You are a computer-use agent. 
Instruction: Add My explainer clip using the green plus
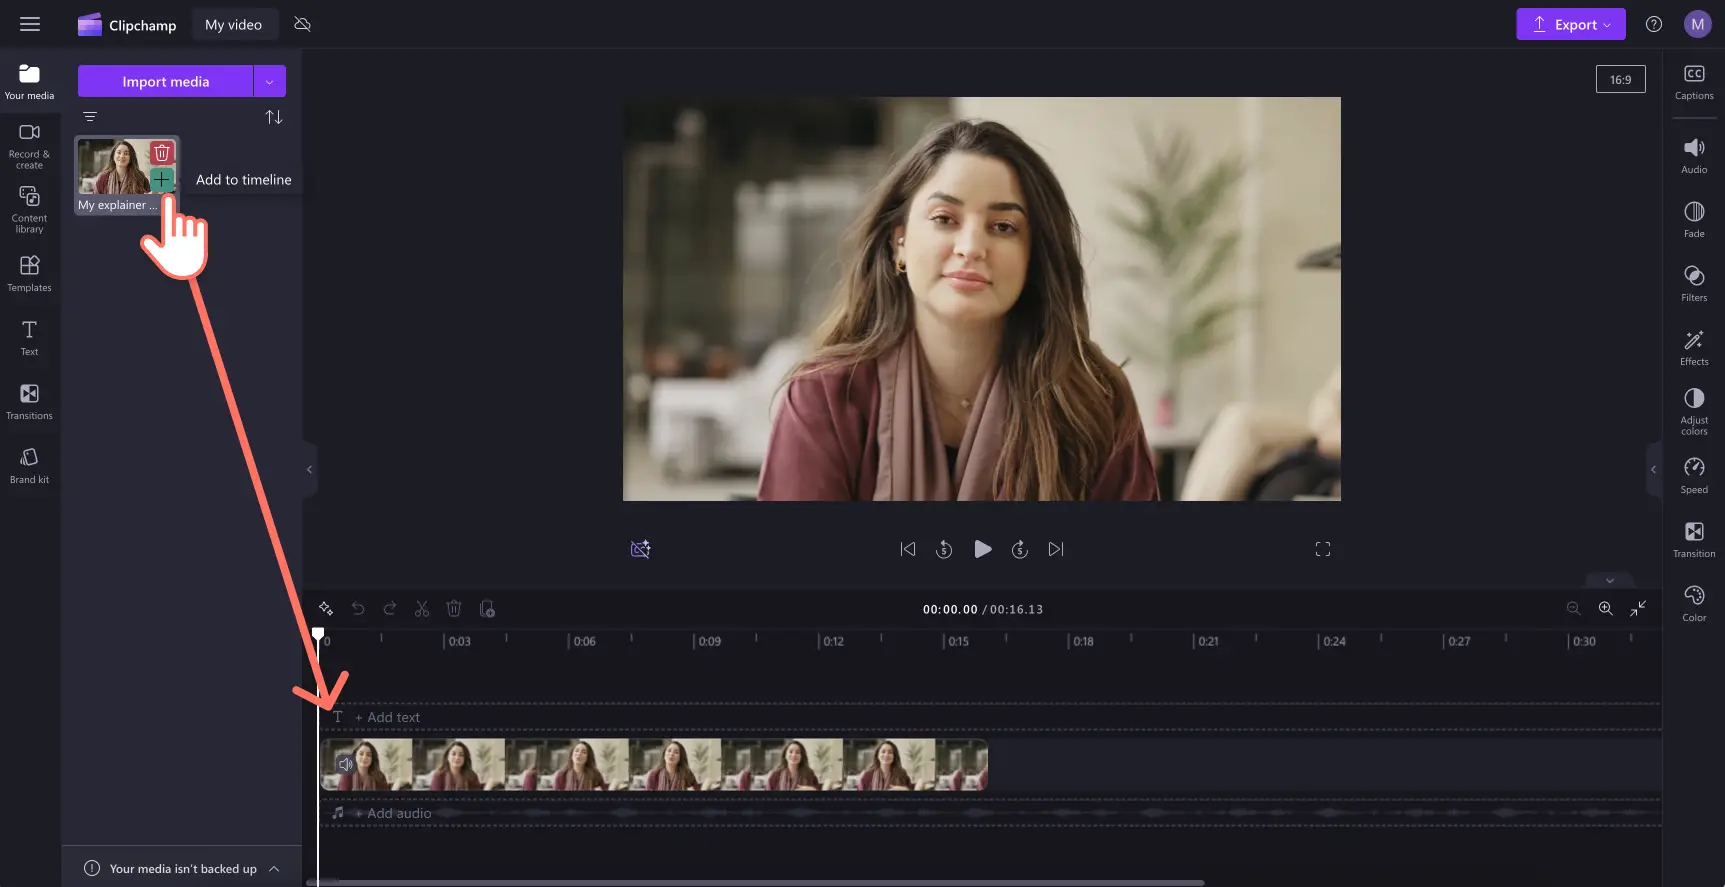point(162,180)
